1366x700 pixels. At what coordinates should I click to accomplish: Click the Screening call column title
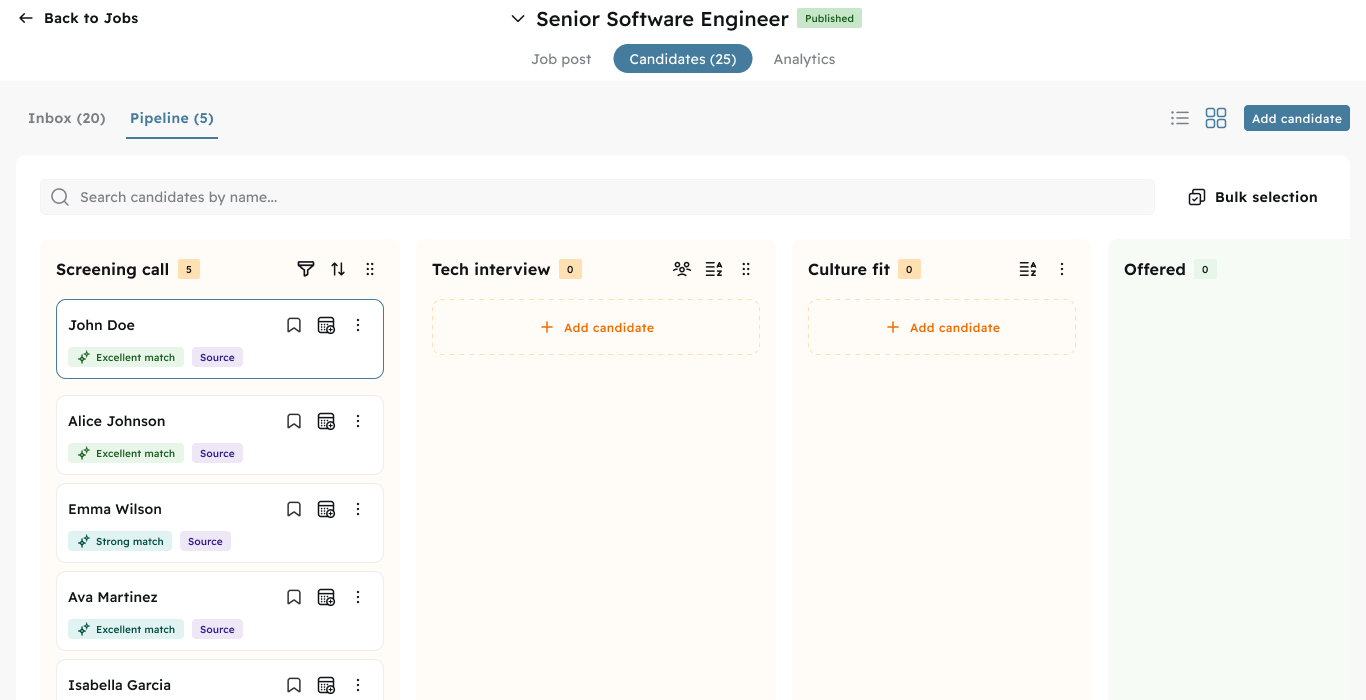pos(112,269)
